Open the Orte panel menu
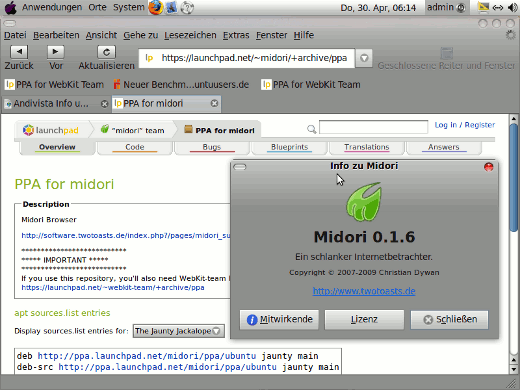Screen dimensions: 520x390 pyautogui.click(x=97, y=7)
